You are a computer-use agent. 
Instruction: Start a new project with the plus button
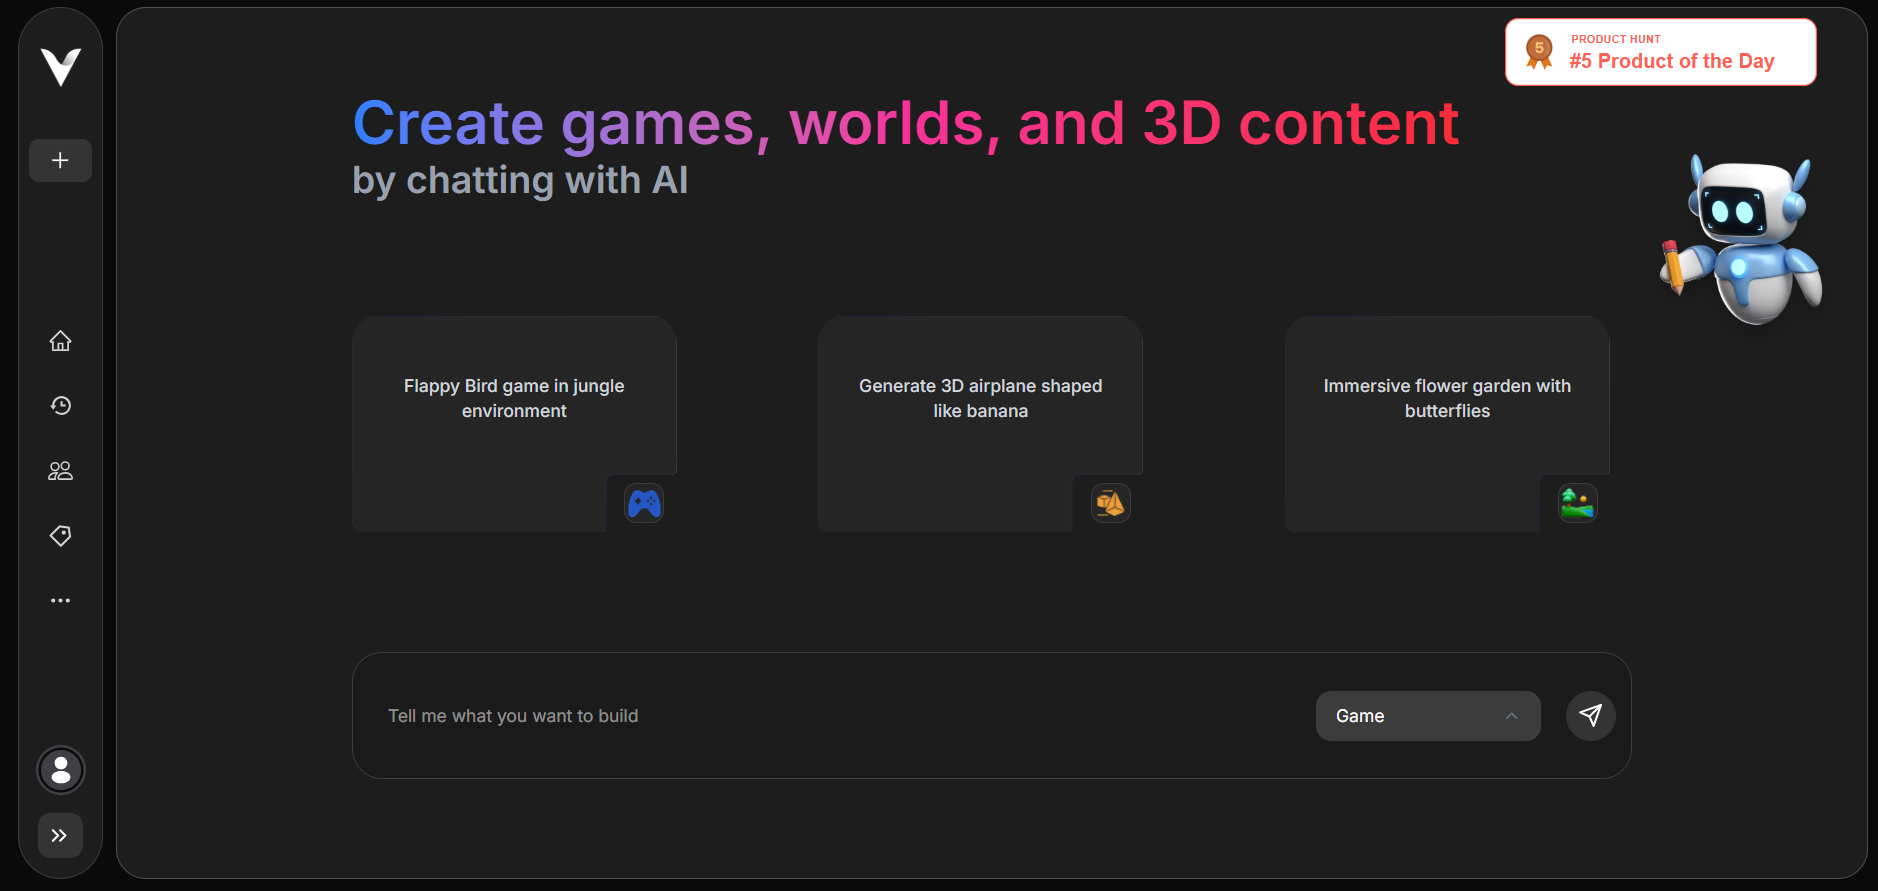60,160
